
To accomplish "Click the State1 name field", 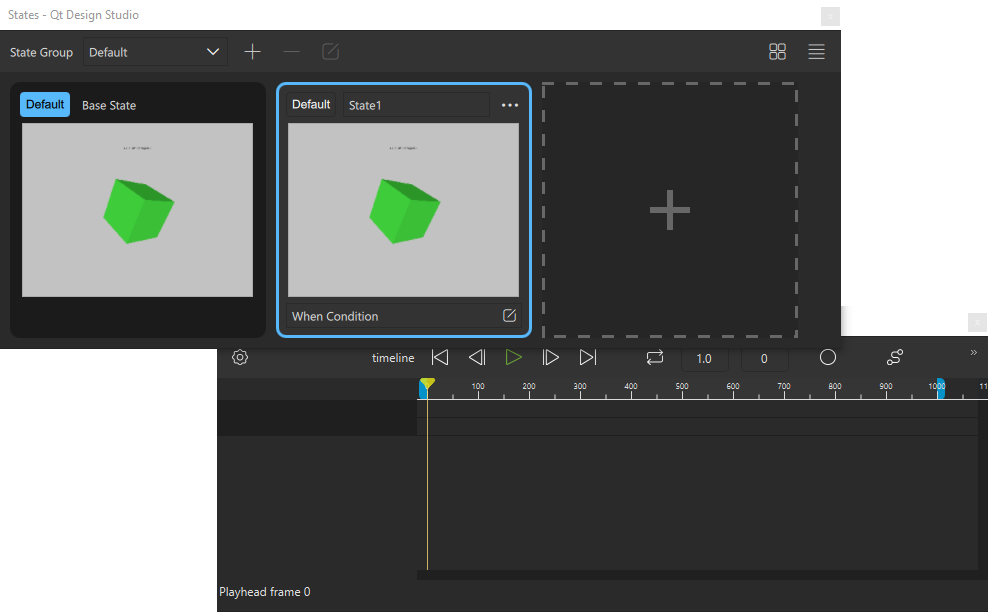I will [415, 105].
